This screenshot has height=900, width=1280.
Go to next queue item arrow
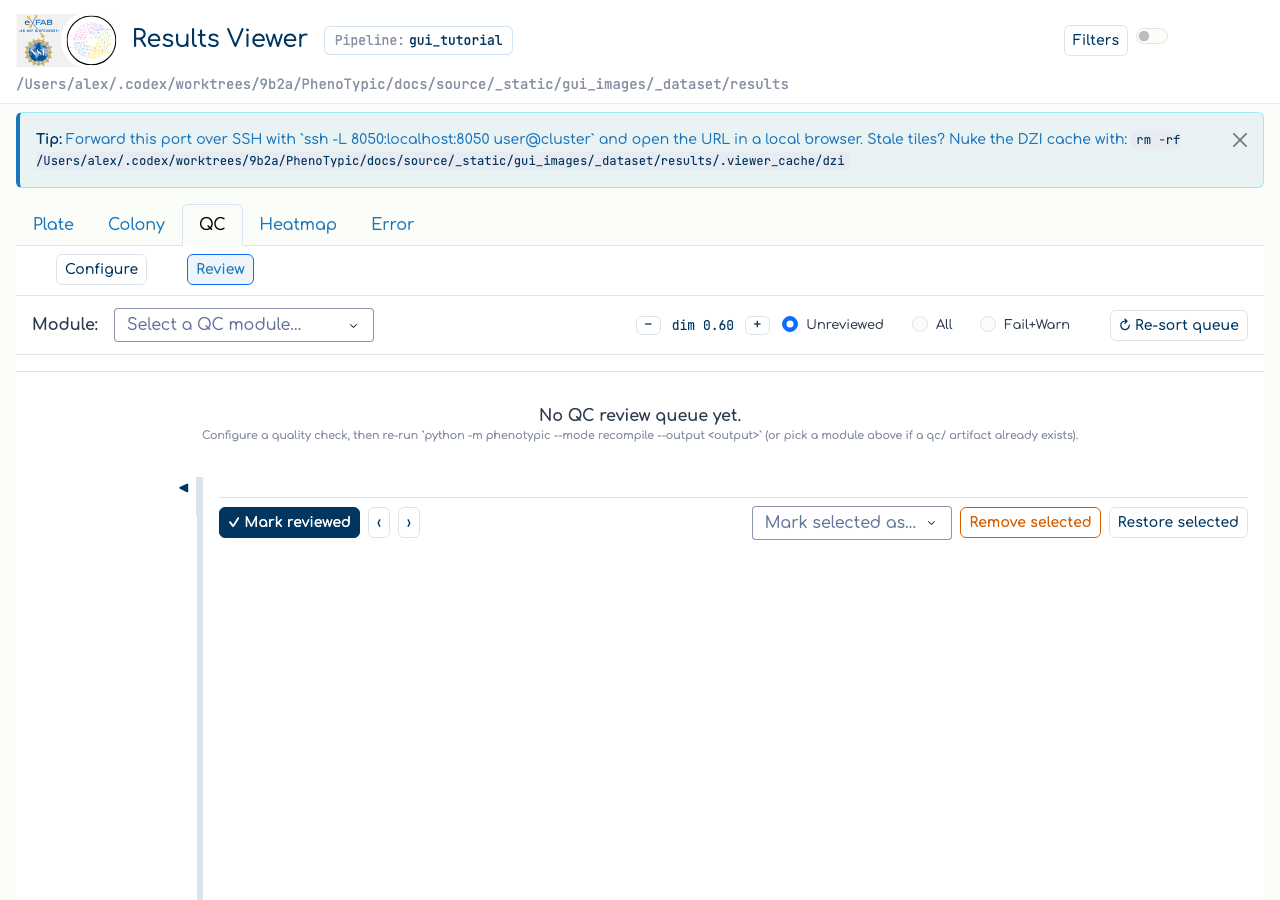409,522
